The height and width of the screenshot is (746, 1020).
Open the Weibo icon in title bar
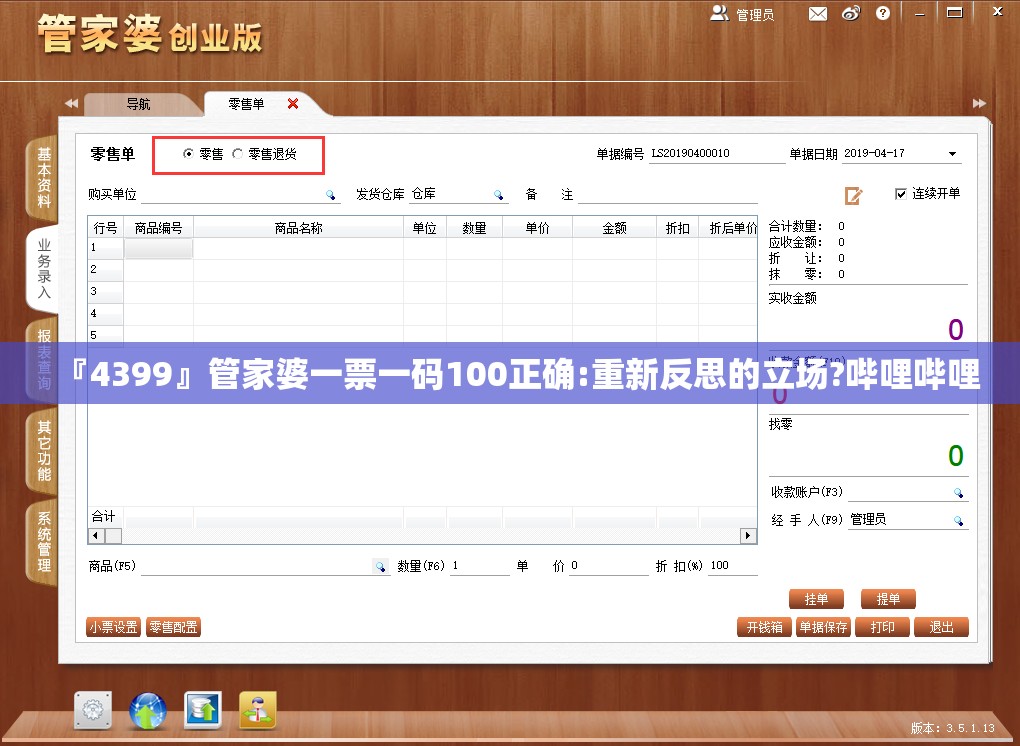(851, 14)
